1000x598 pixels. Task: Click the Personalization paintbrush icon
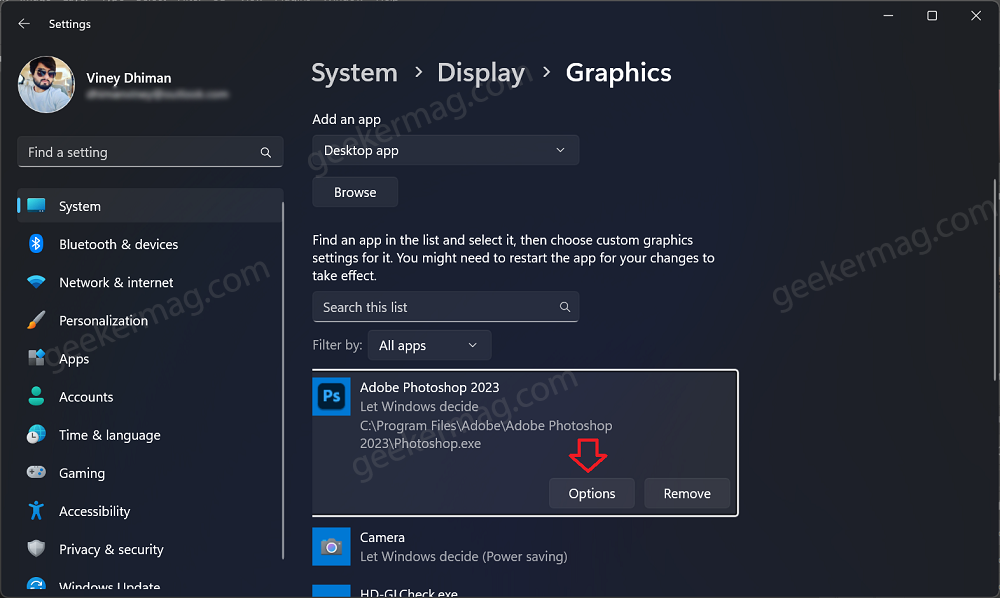click(36, 320)
